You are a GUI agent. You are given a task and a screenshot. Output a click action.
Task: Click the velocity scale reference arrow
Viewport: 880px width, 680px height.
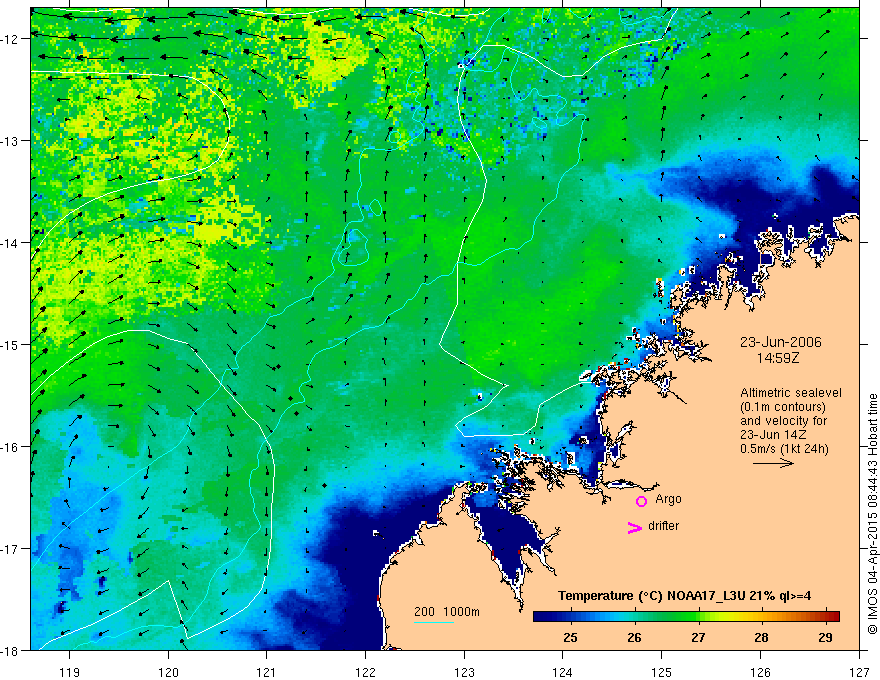coord(773,463)
